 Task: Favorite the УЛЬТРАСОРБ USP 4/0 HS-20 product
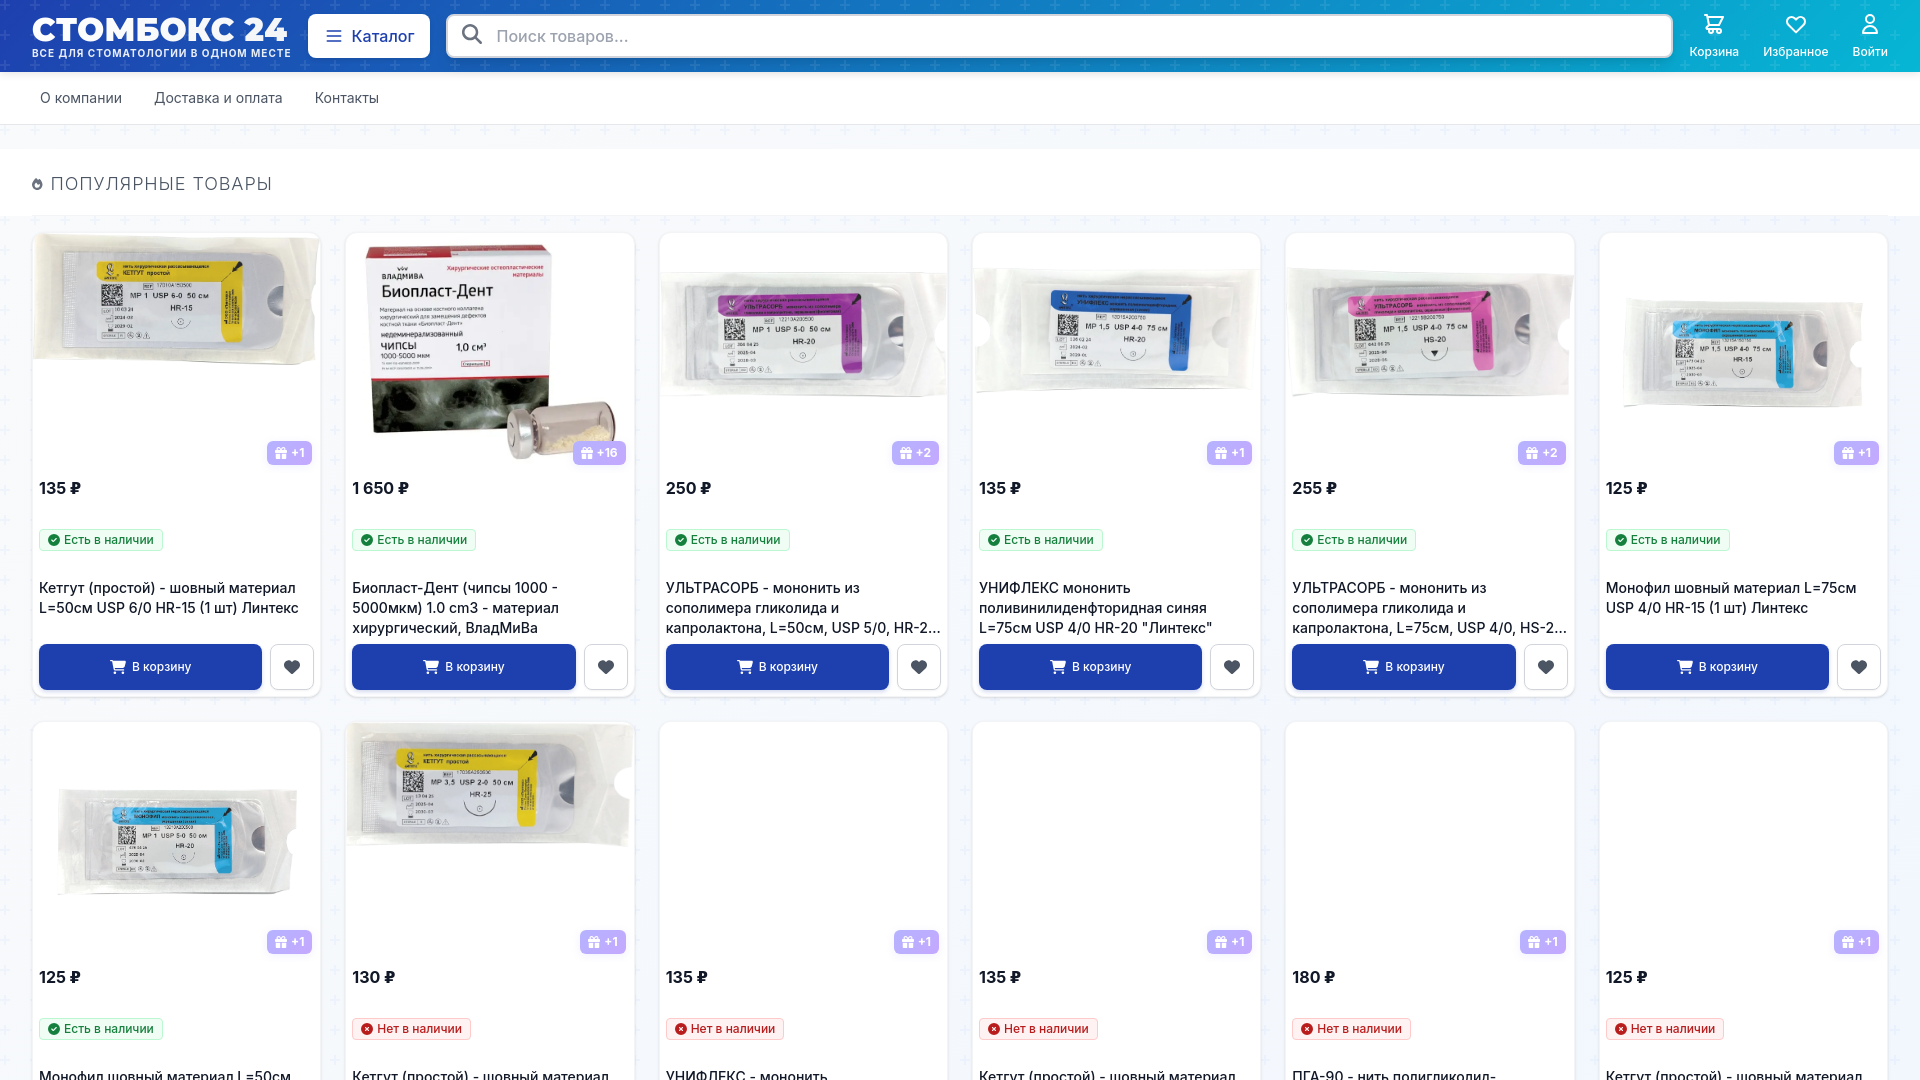click(1546, 667)
